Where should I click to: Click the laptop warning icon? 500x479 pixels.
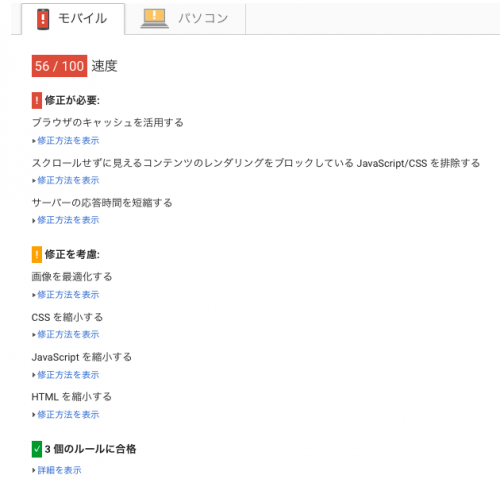pos(154,19)
